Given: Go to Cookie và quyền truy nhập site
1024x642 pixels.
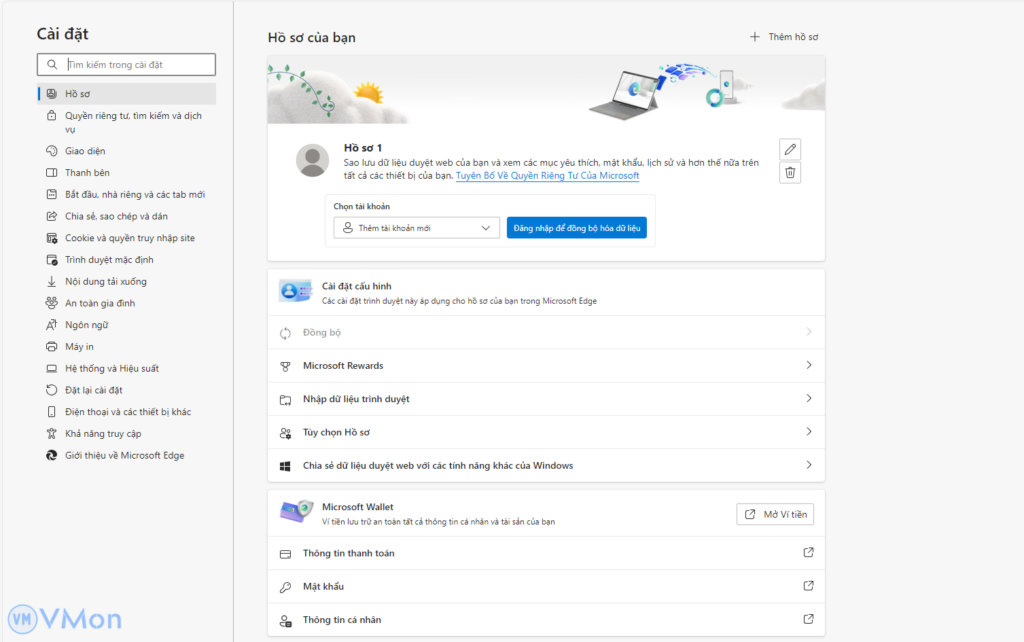Looking at the screenshot, I should coord(129,238).
